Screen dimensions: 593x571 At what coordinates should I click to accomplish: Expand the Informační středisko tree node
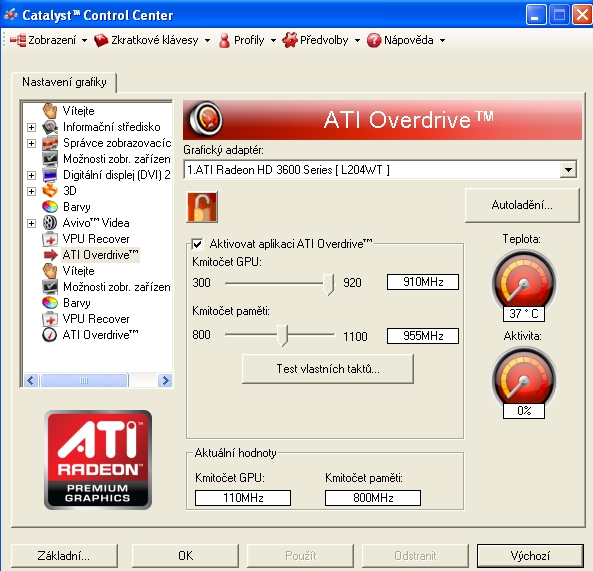coord(31,127)
